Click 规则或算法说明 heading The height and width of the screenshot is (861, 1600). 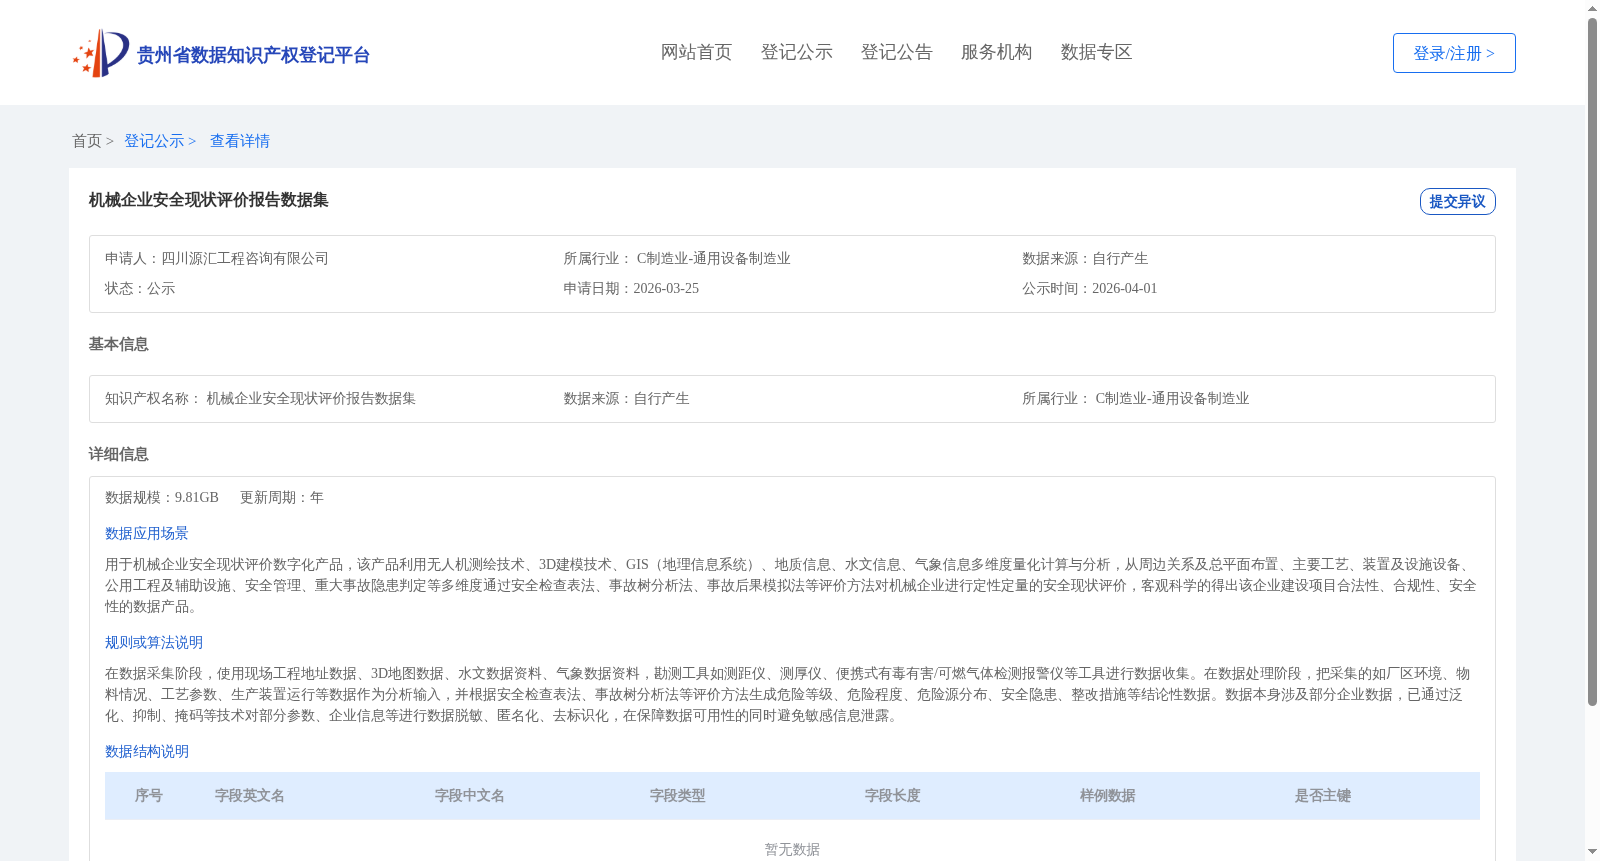(154, 642)
